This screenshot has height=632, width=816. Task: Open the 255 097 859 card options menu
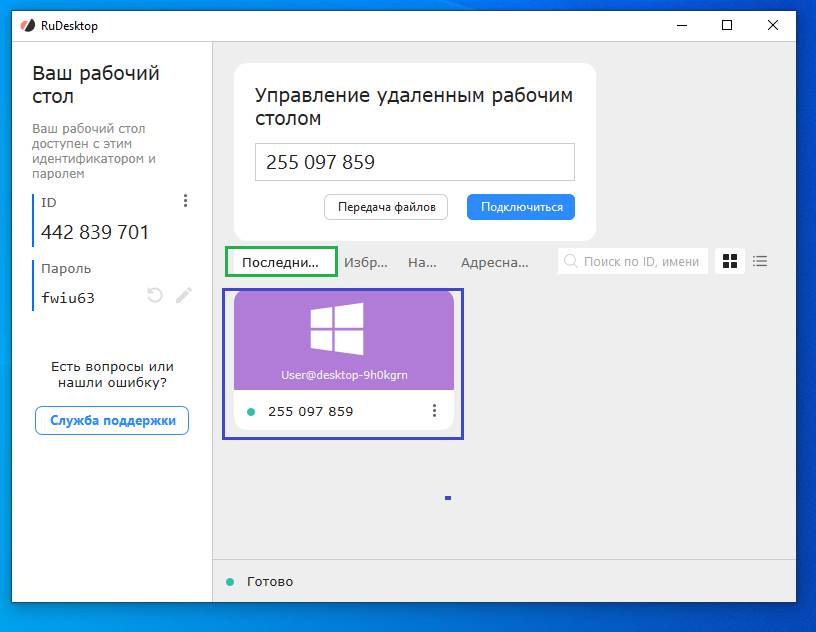(x=434, y=411)
